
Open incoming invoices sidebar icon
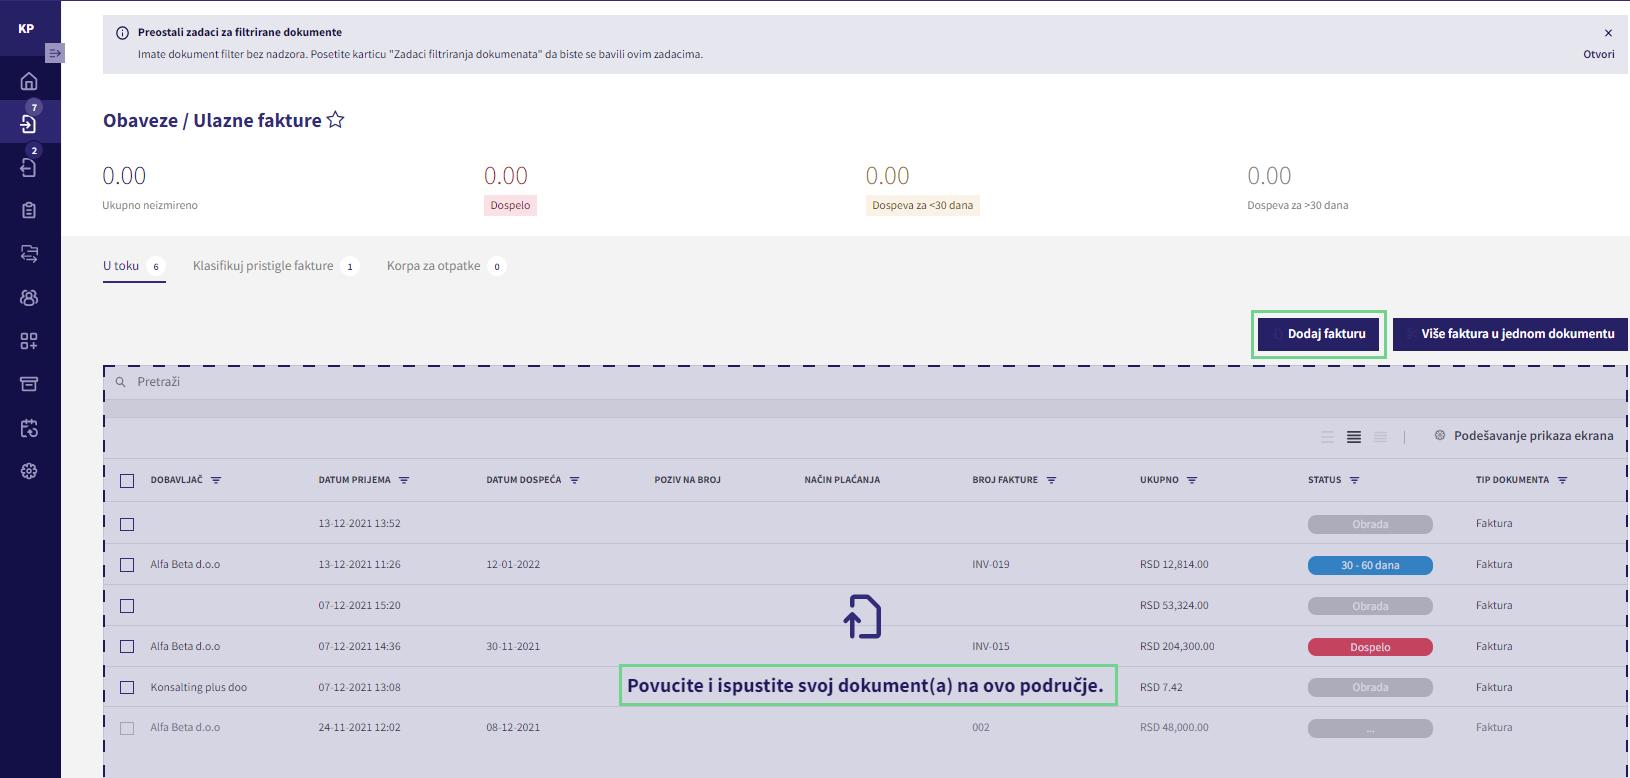pos(29,123)
